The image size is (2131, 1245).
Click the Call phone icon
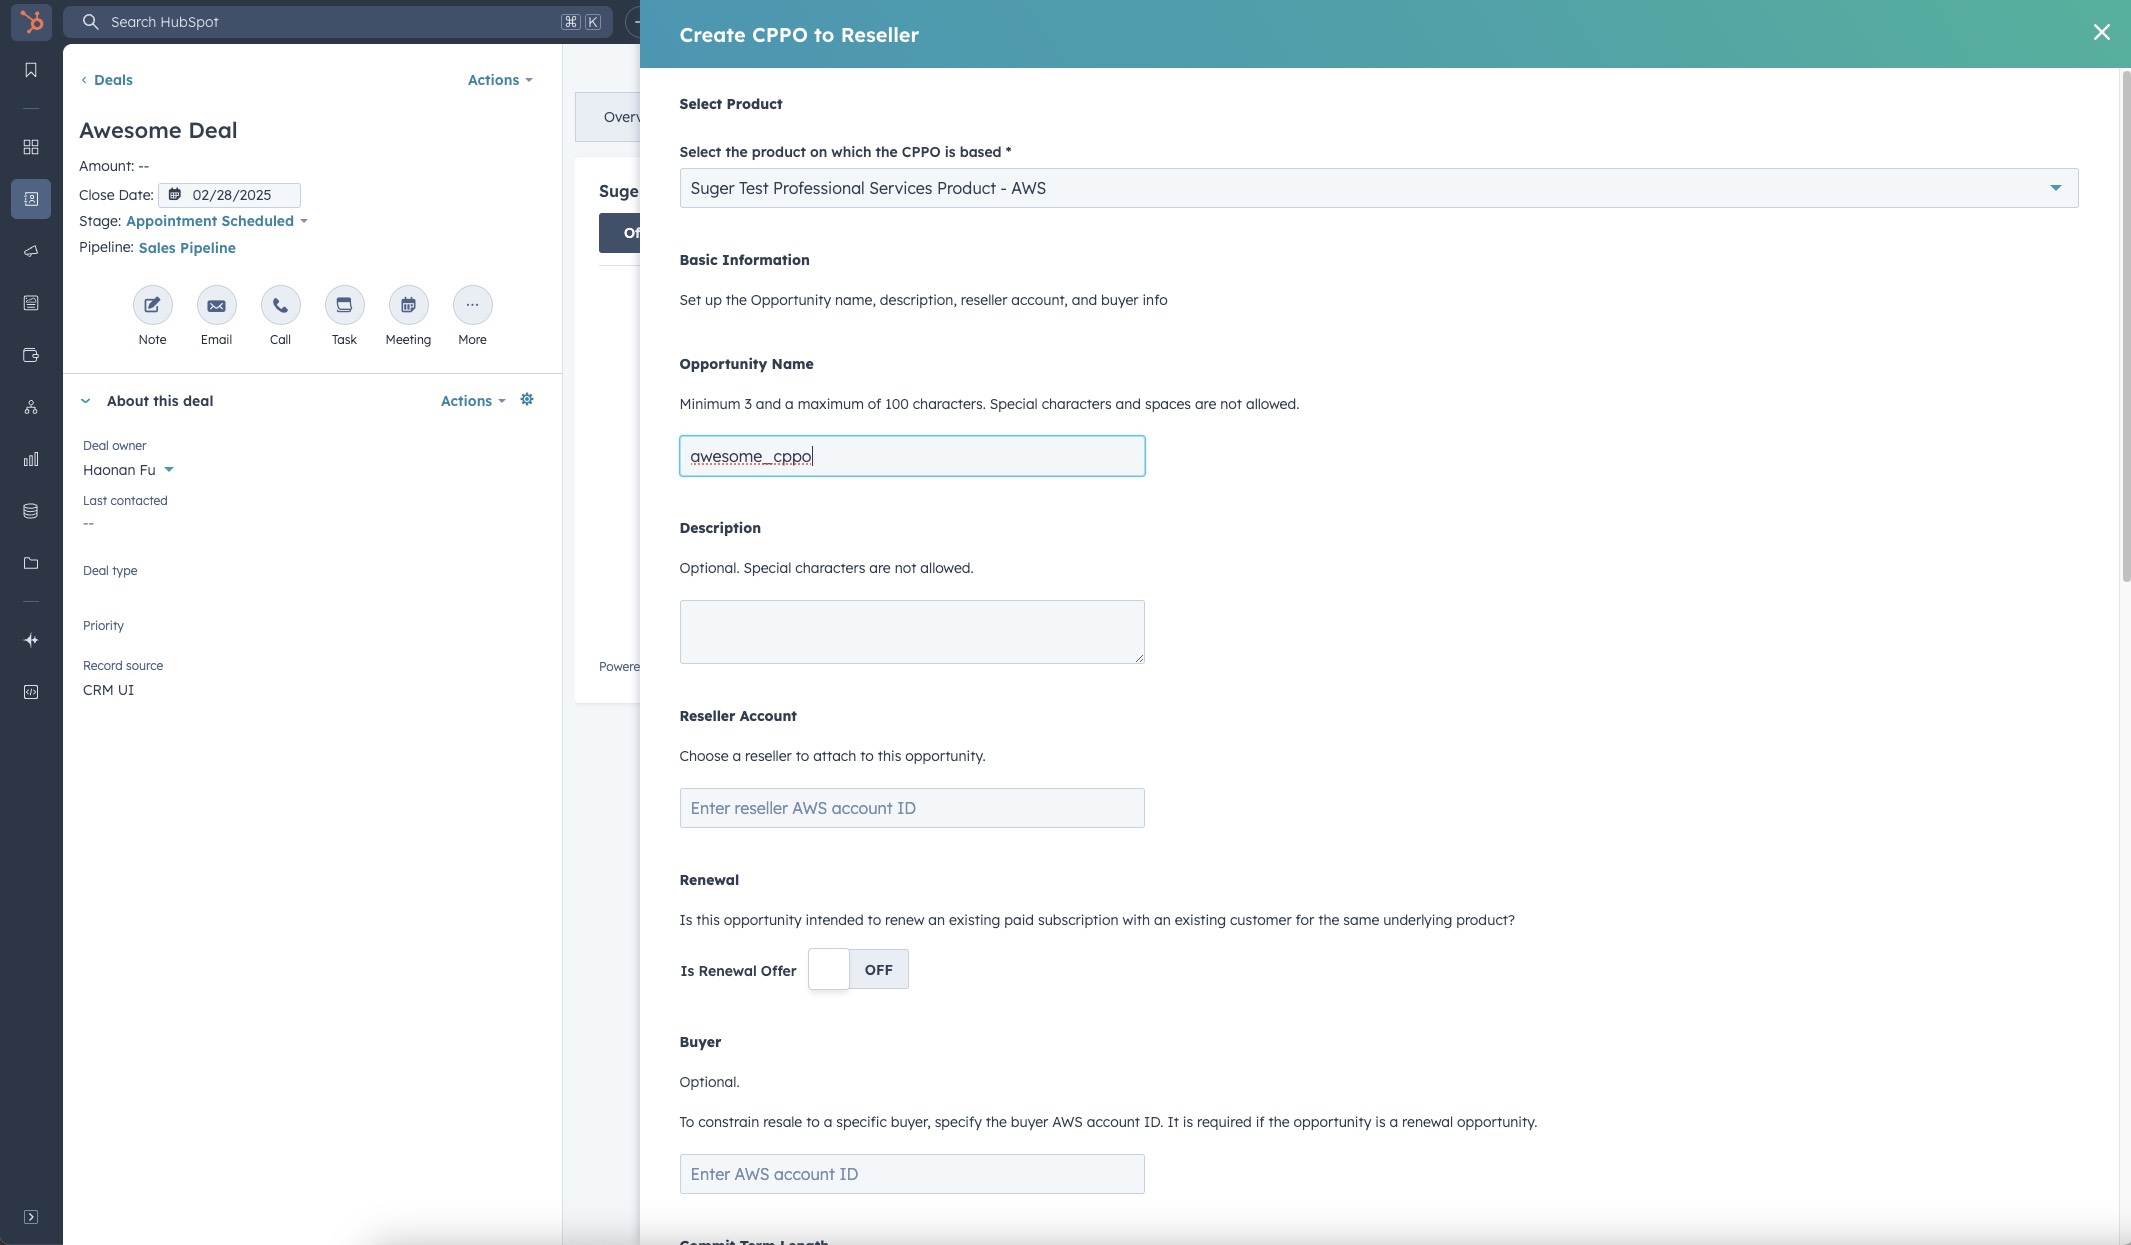tap(280, 305)
